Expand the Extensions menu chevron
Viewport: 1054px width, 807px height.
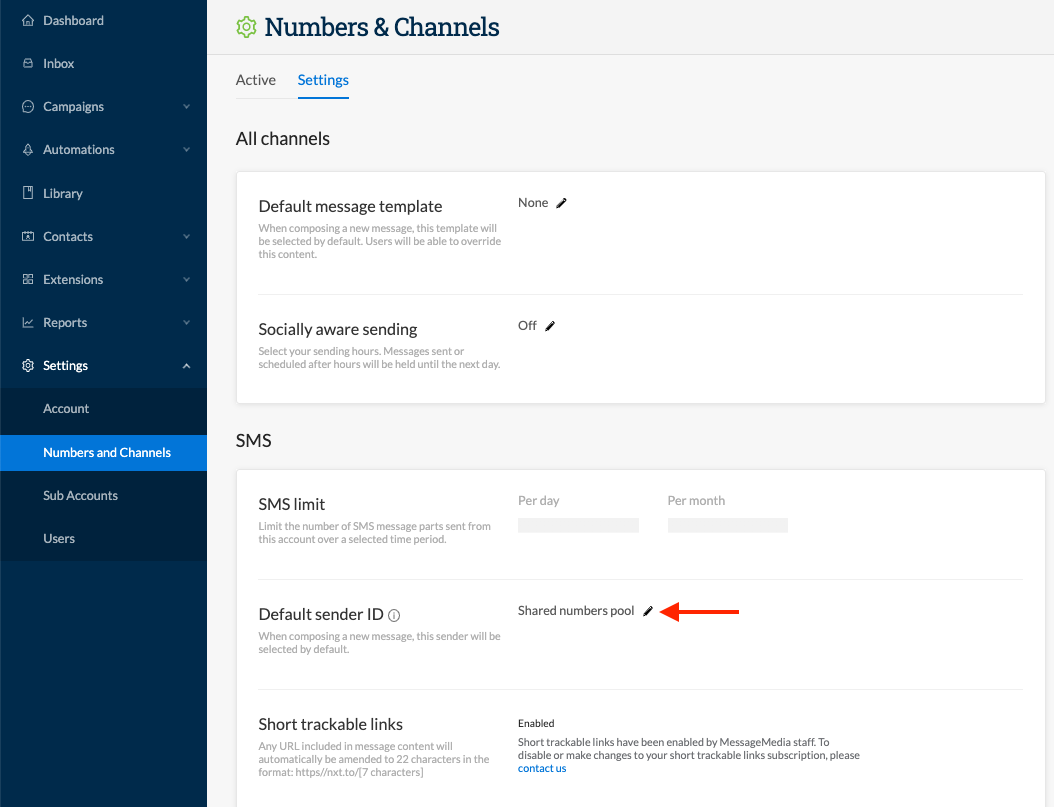pyautogui.click(x=186, y=279)
